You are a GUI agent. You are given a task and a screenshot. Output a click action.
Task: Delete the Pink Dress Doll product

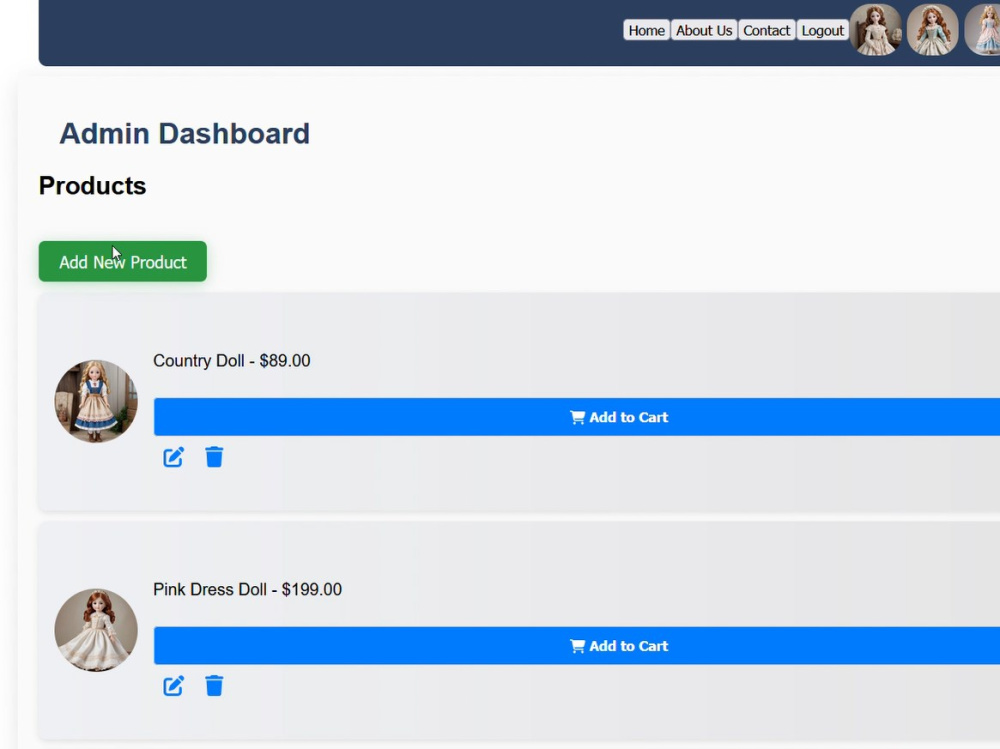click(214, 686)
